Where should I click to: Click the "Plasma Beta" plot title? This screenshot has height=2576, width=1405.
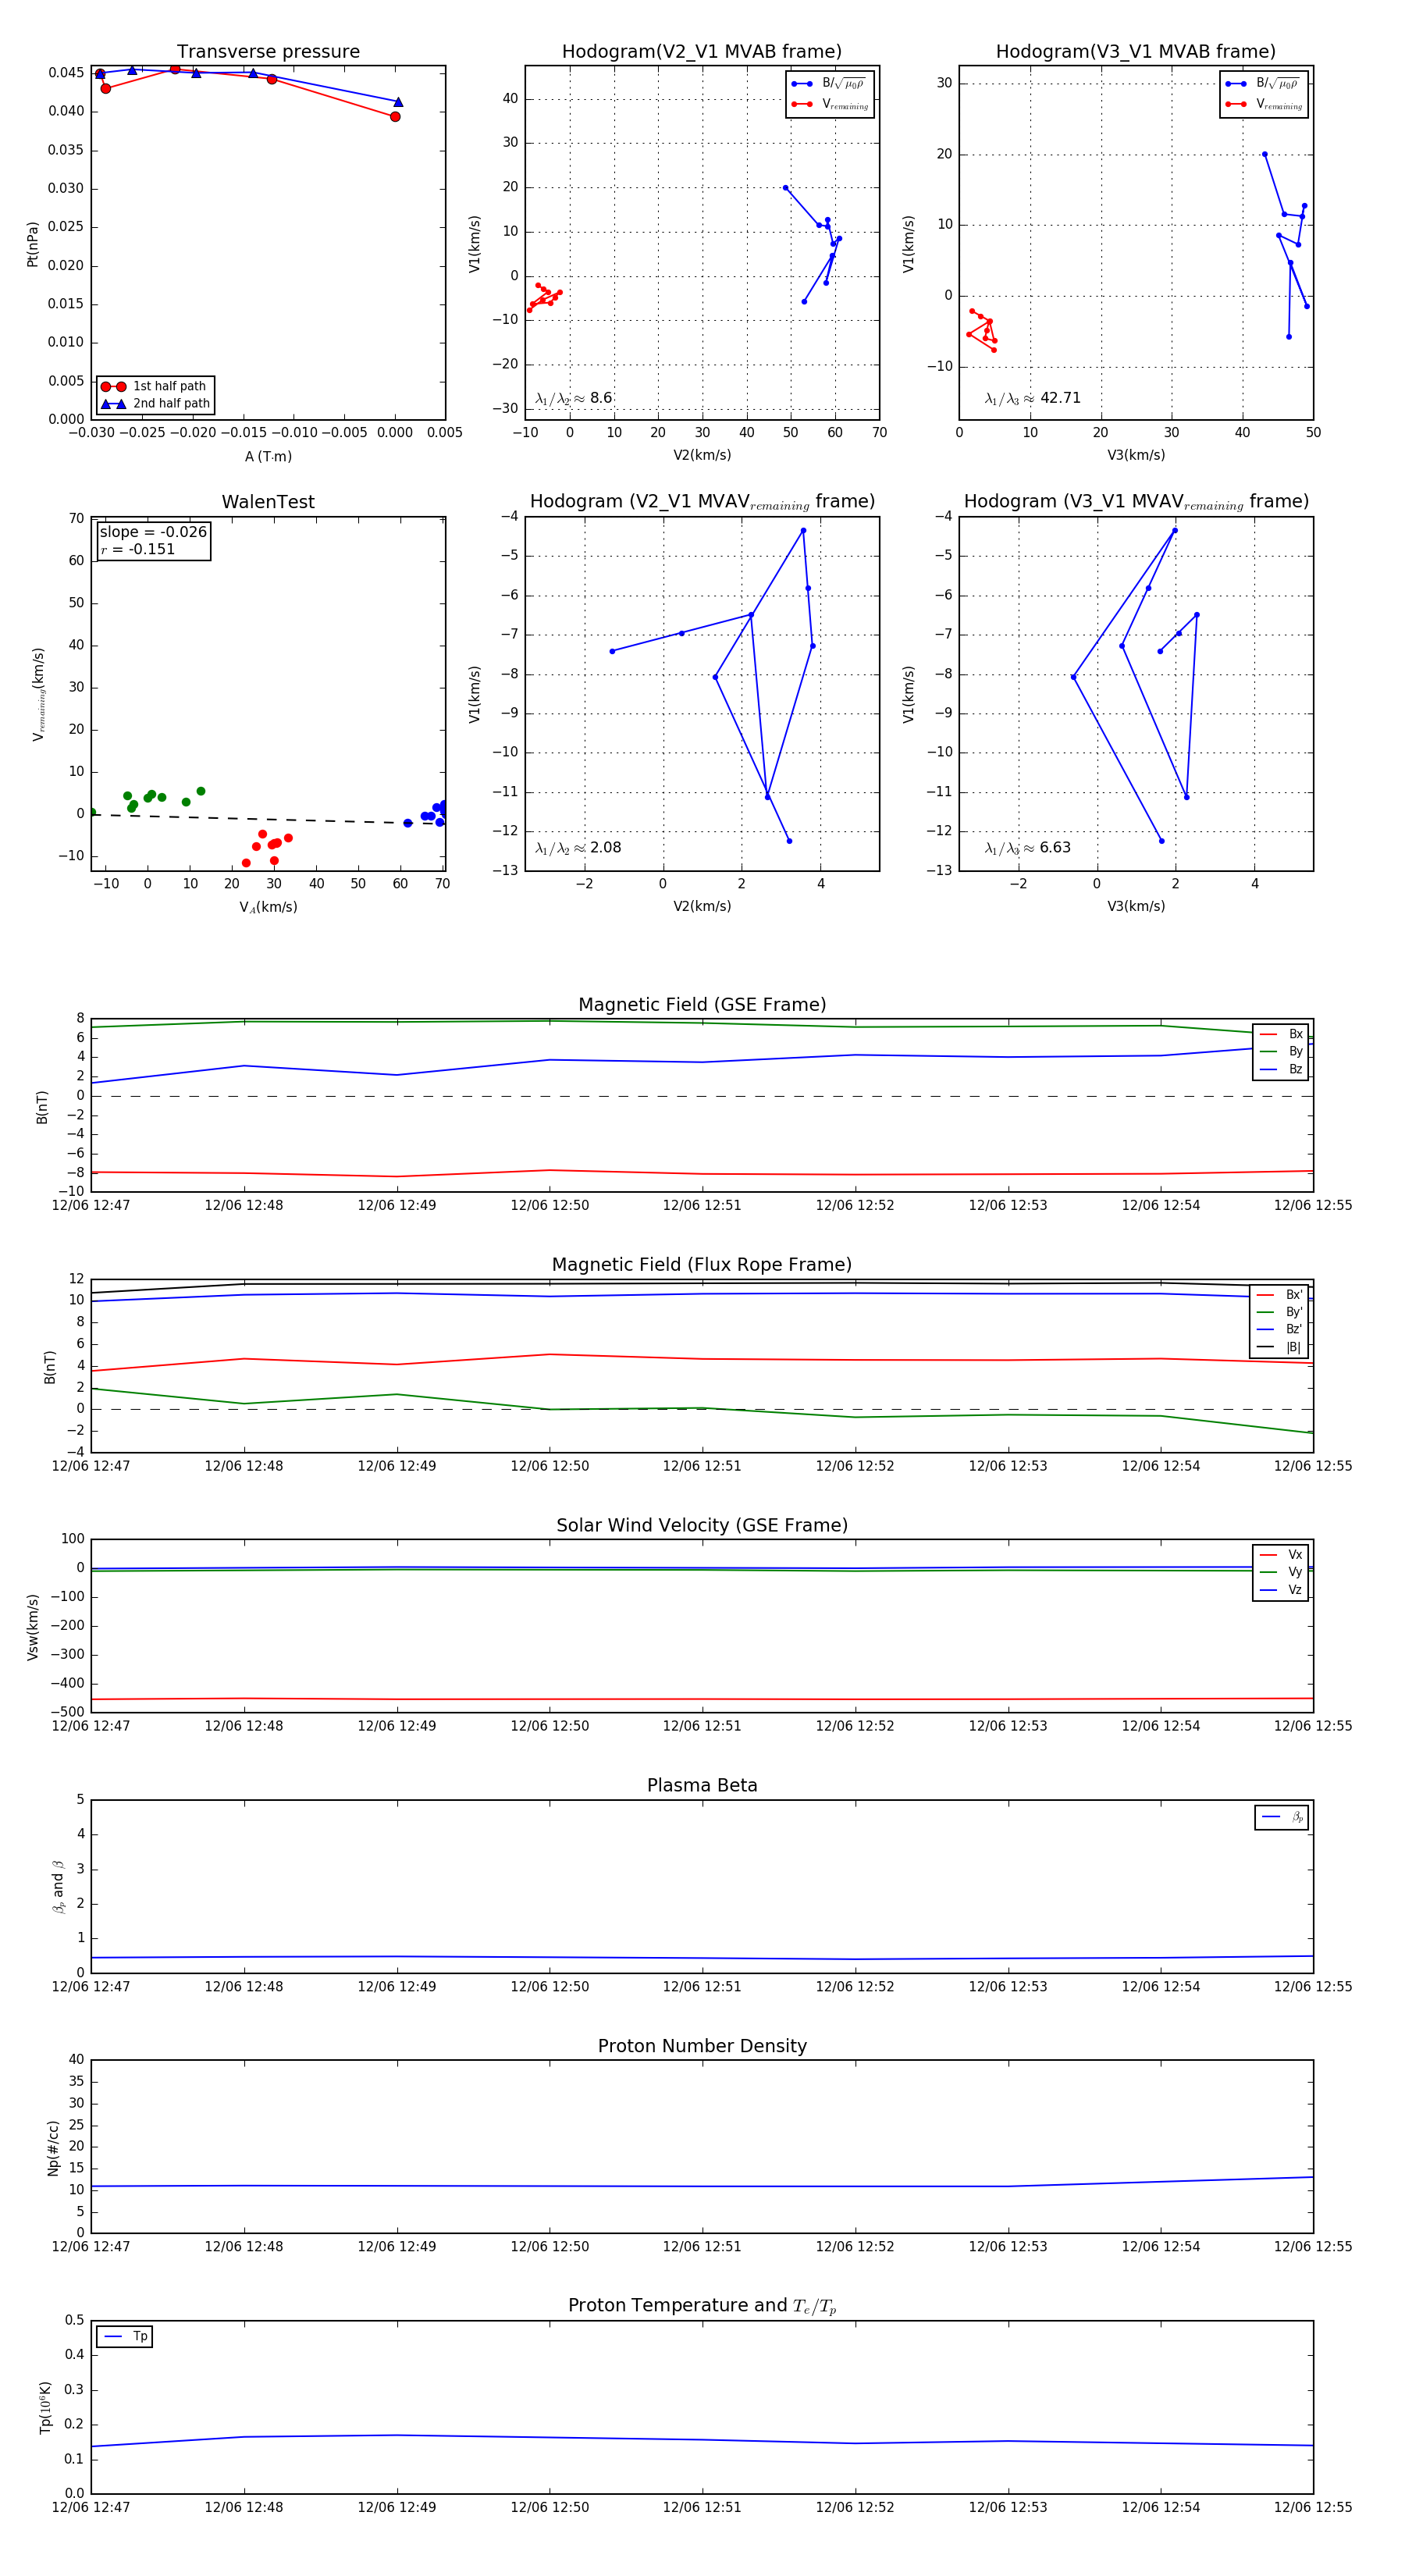tap(702, 1786)
